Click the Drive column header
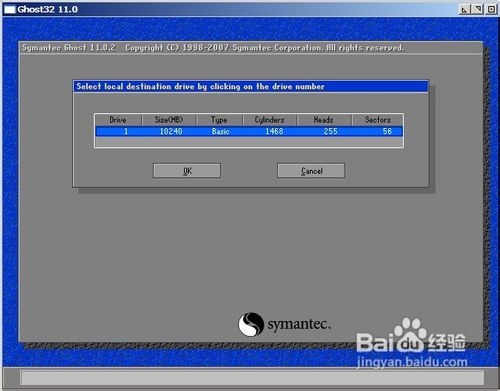The image size is (500, 391). pyautogui.click(x=118, y=120)
